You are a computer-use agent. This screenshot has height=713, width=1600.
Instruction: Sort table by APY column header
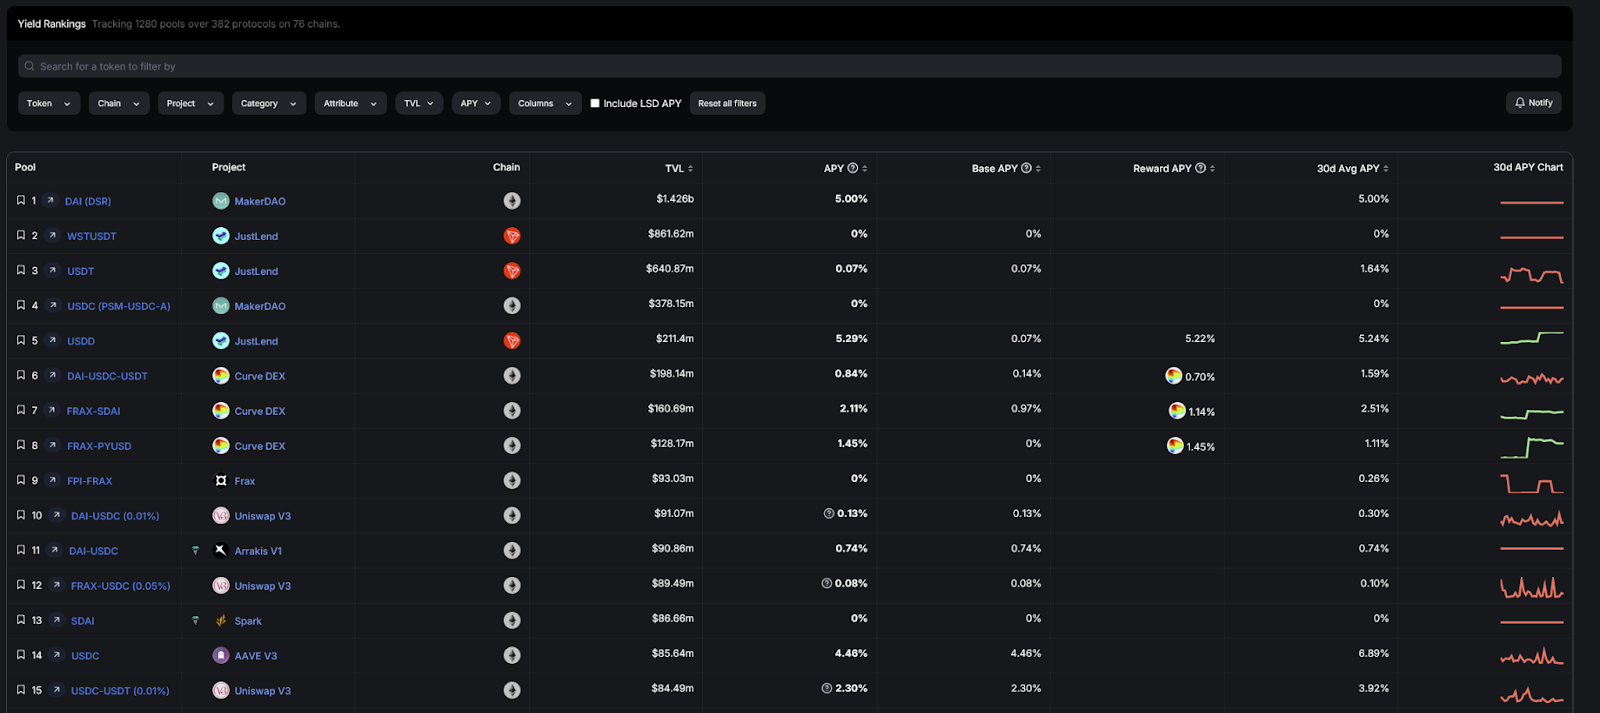845,168
